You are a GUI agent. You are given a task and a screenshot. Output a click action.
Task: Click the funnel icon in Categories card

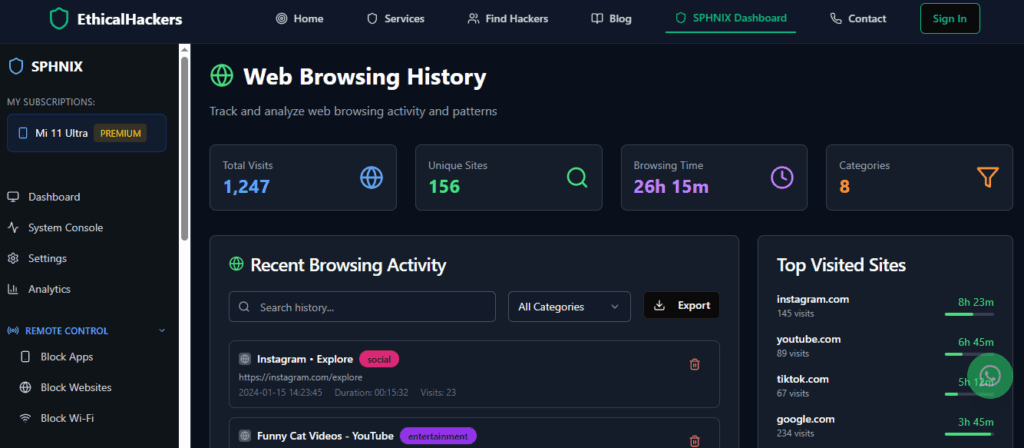tap(988, 177)
